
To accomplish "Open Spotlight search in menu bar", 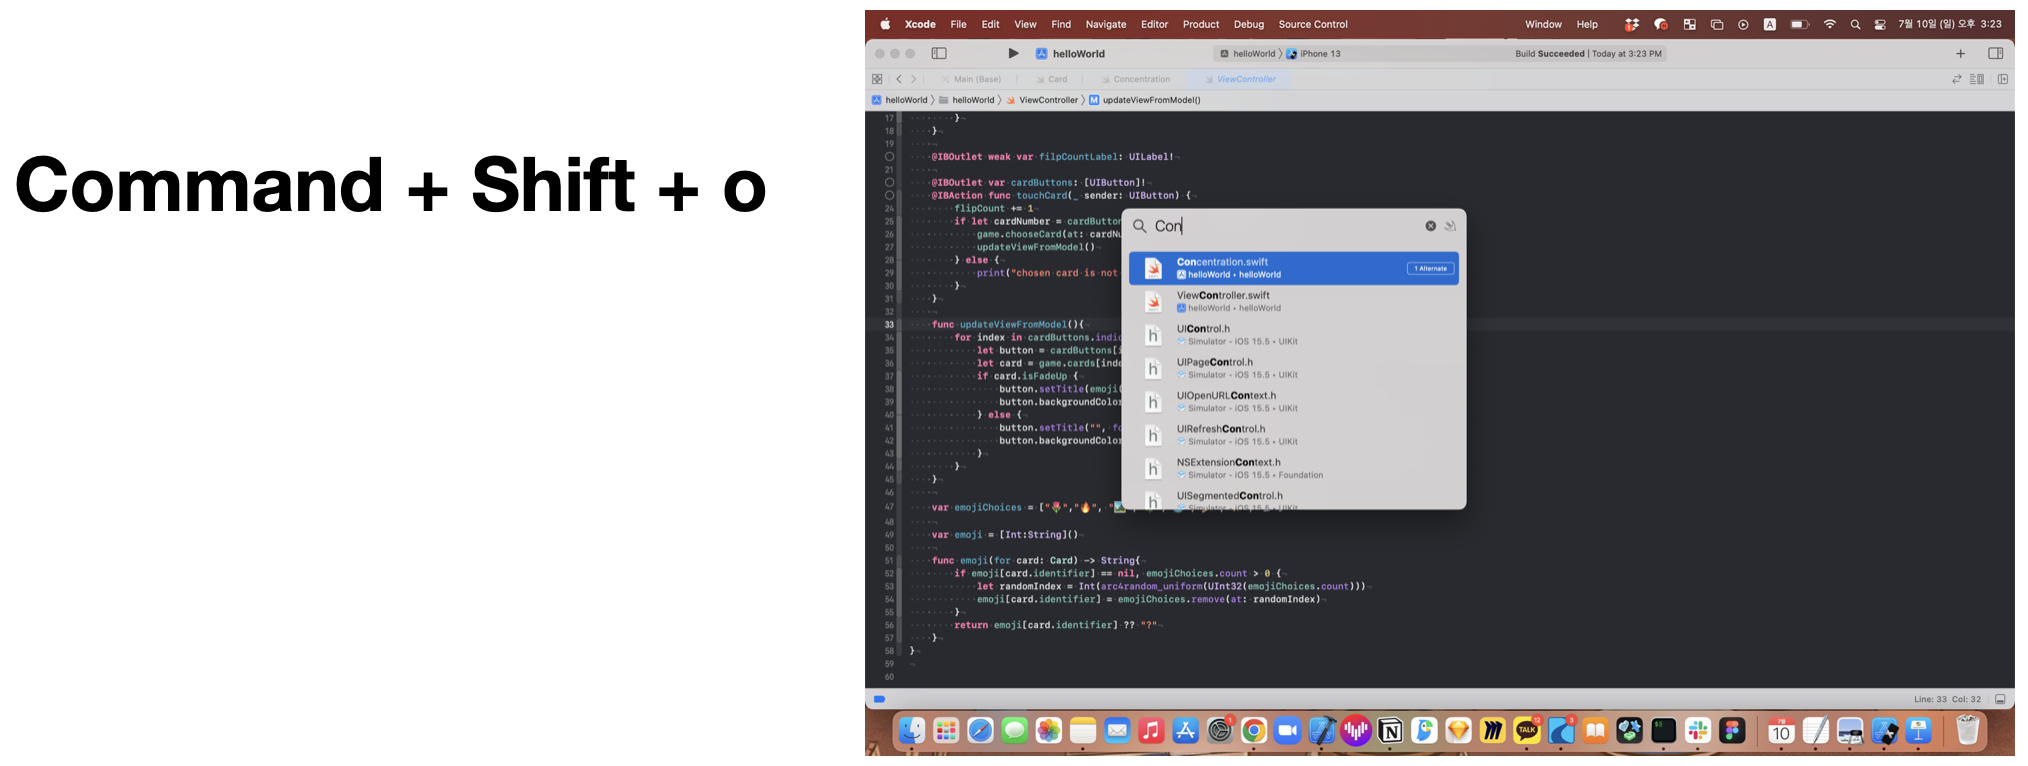I will 1855,24.
